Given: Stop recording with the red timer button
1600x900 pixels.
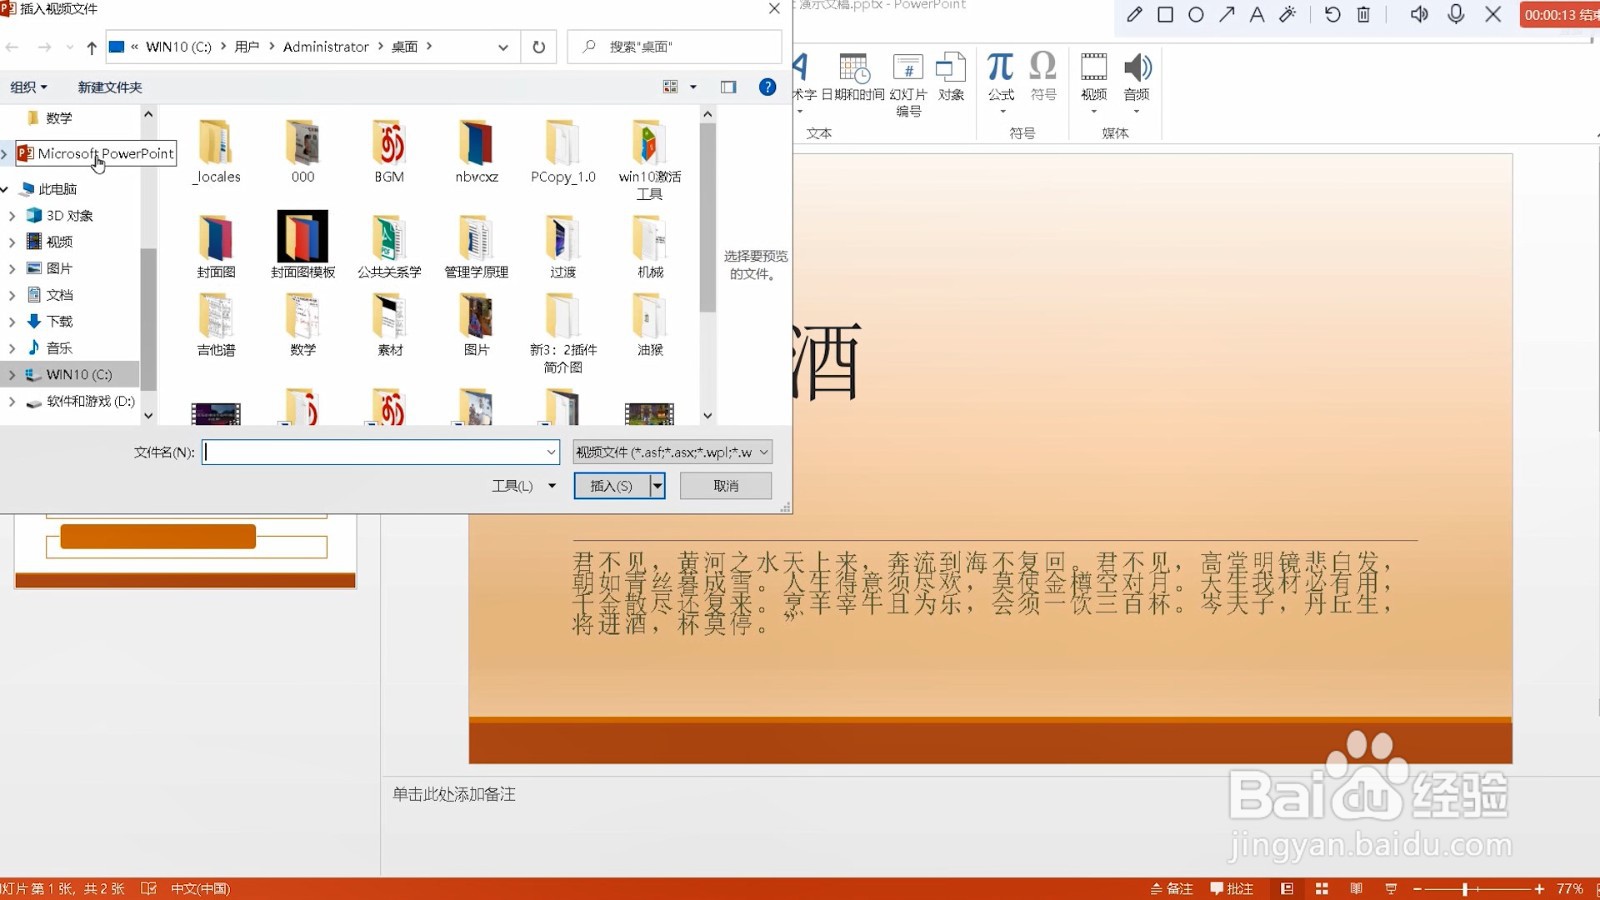Looking at the screenshot, I should 1560,15.
